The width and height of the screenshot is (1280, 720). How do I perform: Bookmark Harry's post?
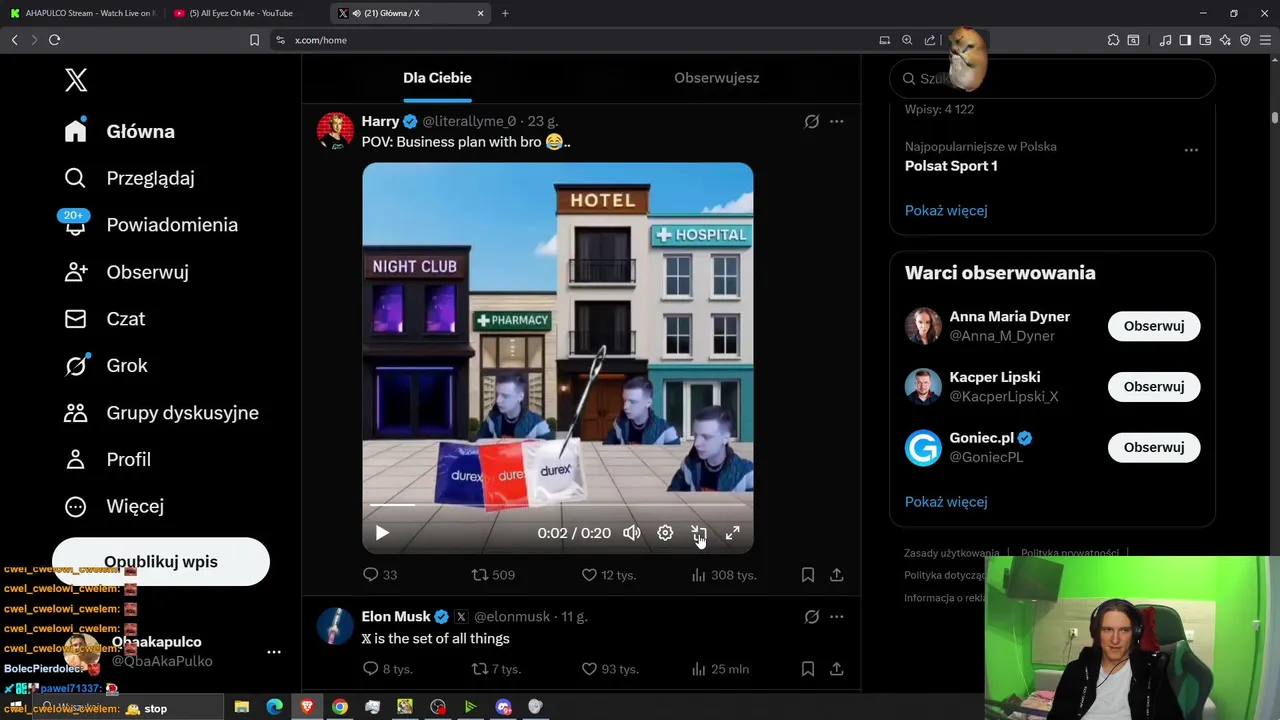[808, 575]
